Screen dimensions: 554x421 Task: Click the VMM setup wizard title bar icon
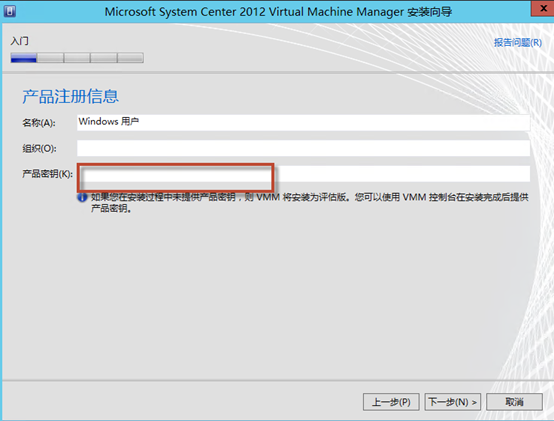10,11
